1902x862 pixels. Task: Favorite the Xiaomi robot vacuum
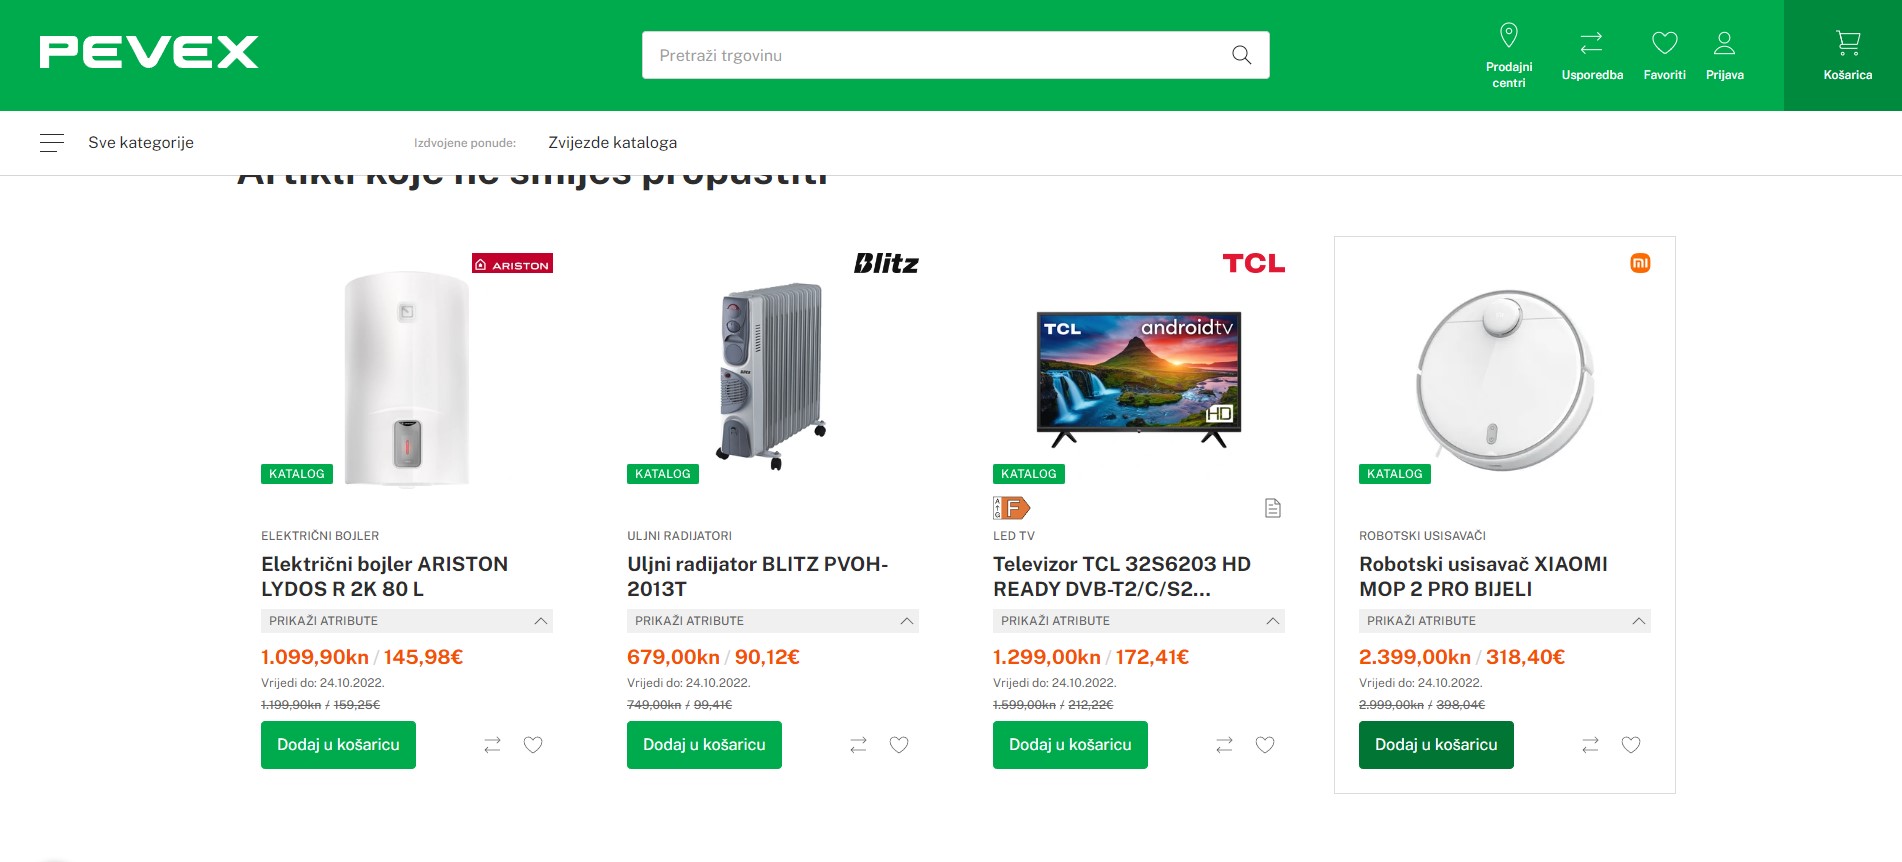[1630, 745]
